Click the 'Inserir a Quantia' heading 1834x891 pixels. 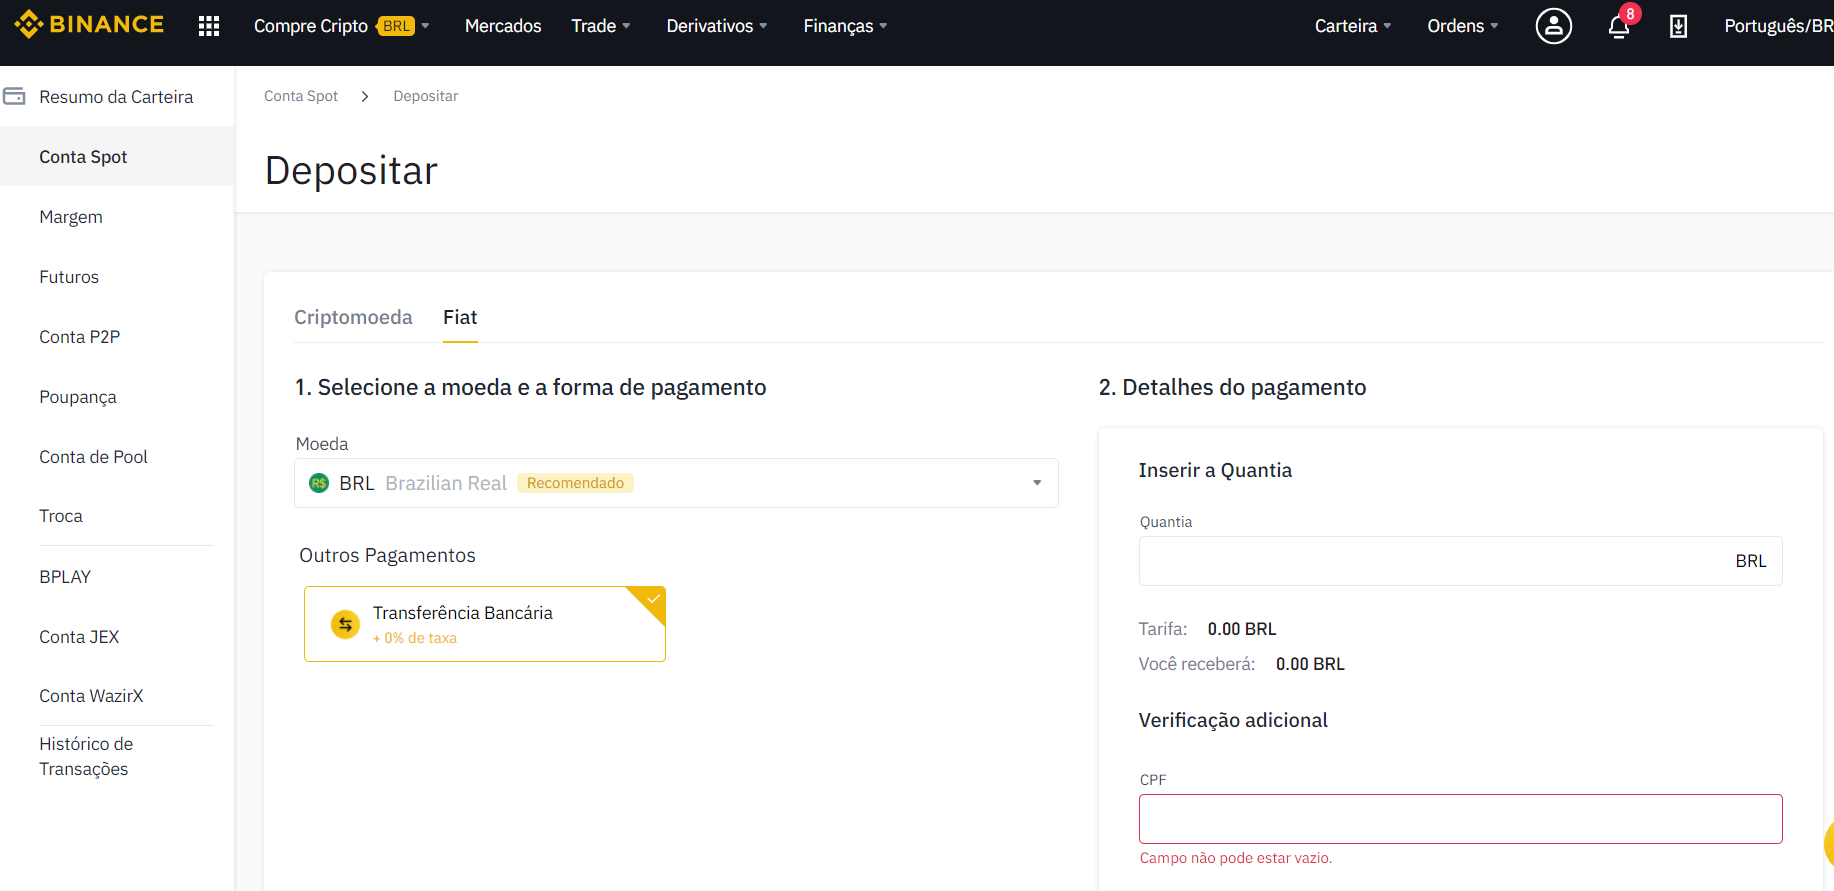pos(1215,470)
